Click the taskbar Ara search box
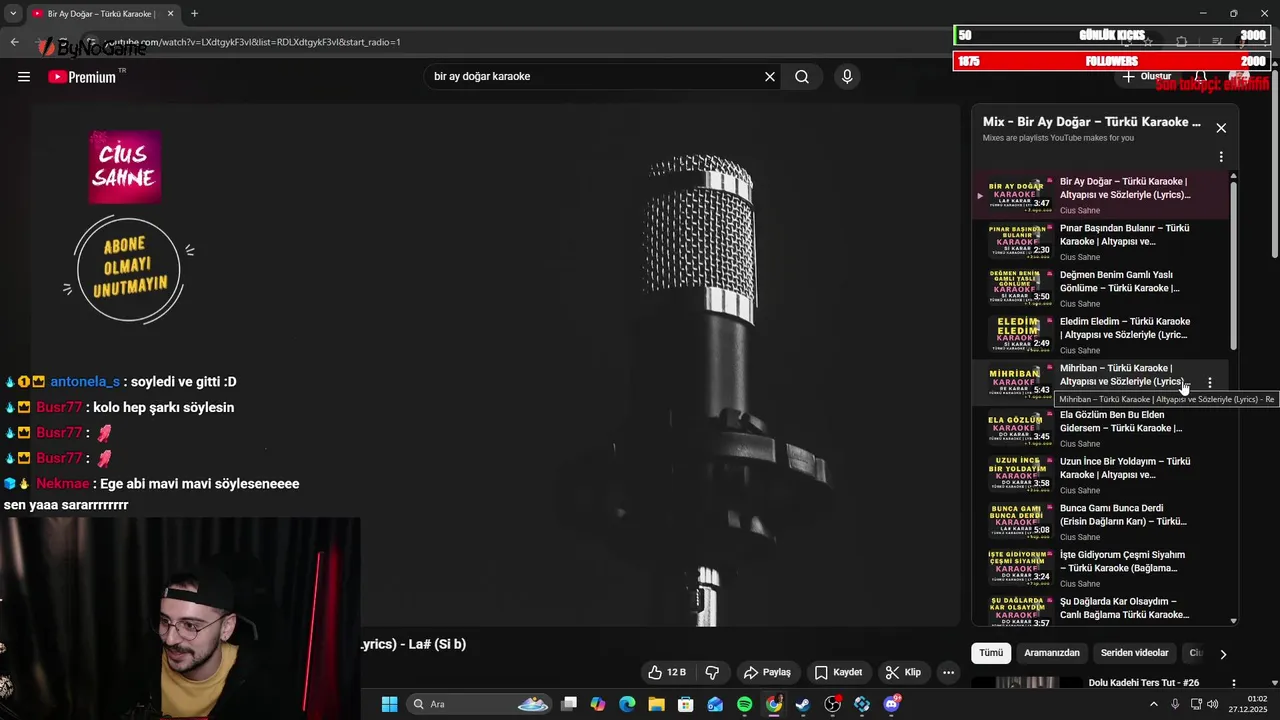Image resolution: width=1280 pixels, height=720 pixels. 480,704
